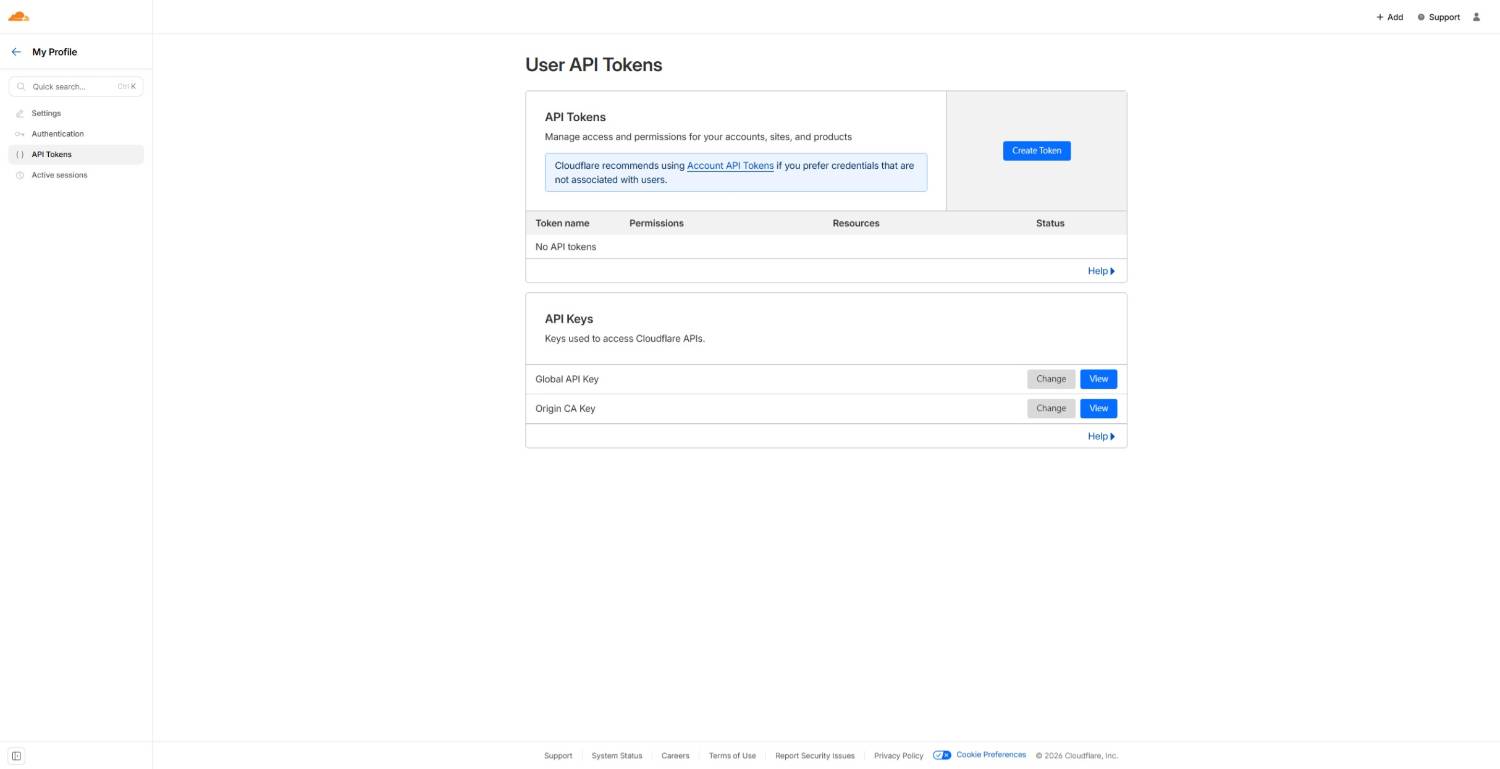Screen dimensions: 1500x769
Task: Change the Origin CA Key
Action: 1050,408
